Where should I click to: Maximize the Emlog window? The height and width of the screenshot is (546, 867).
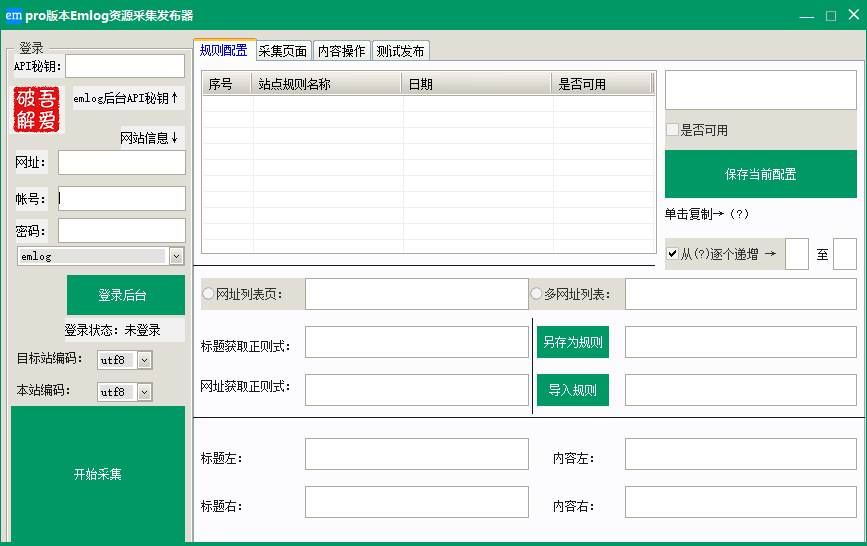(831, 15)
